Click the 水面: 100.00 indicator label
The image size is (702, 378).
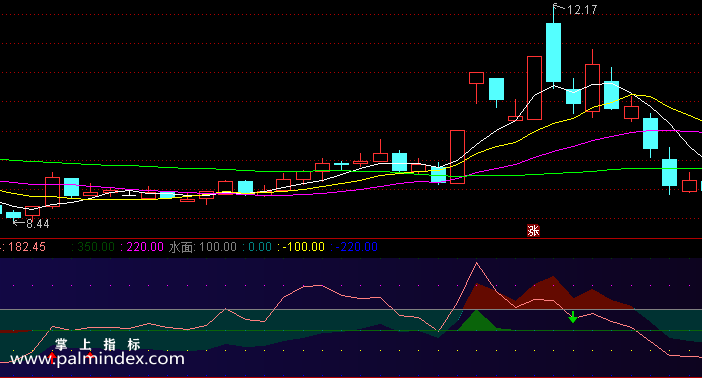[x=202, y=247]
